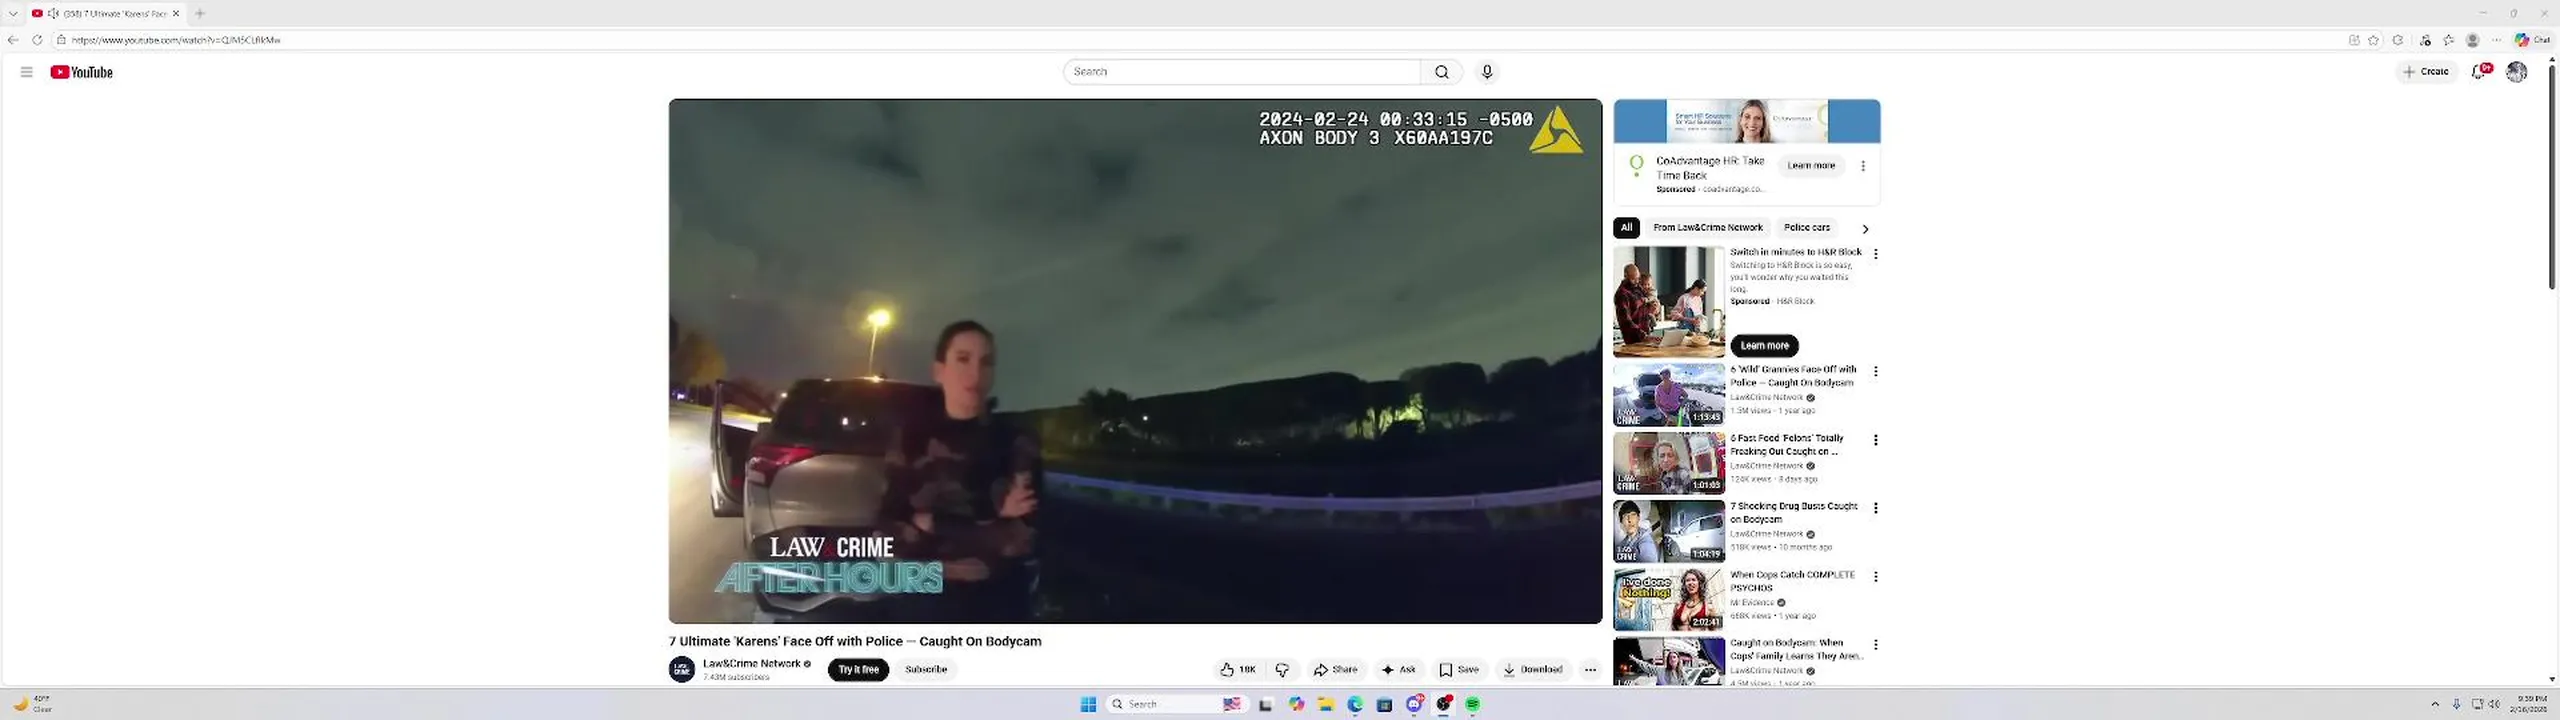The height and width of the screenshot is (720, 2560).
Task: Open Law&Crime Network channel link
Action: point(752,664)
